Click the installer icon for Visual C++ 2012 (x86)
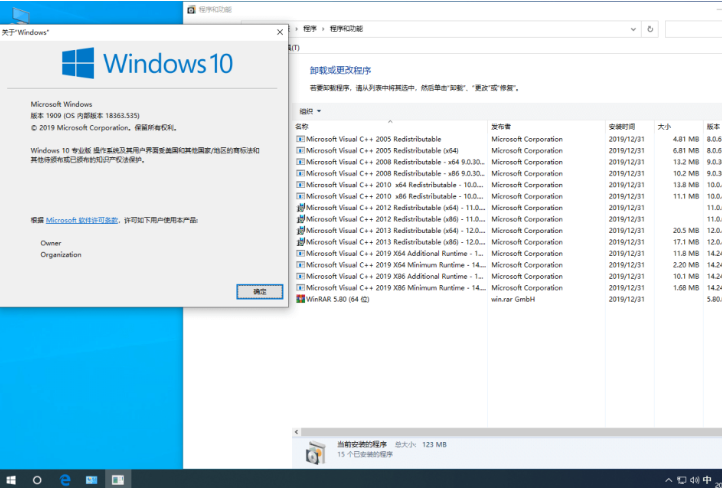This screenshot has height=488, width=722. click(x=300, y=219)
